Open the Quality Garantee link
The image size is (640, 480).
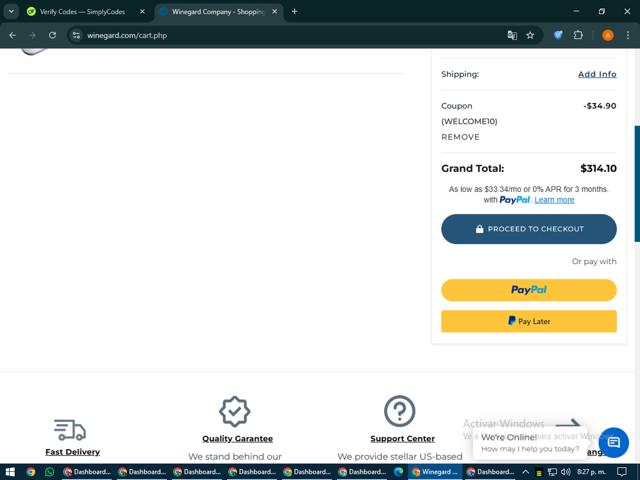pos(238,439)
